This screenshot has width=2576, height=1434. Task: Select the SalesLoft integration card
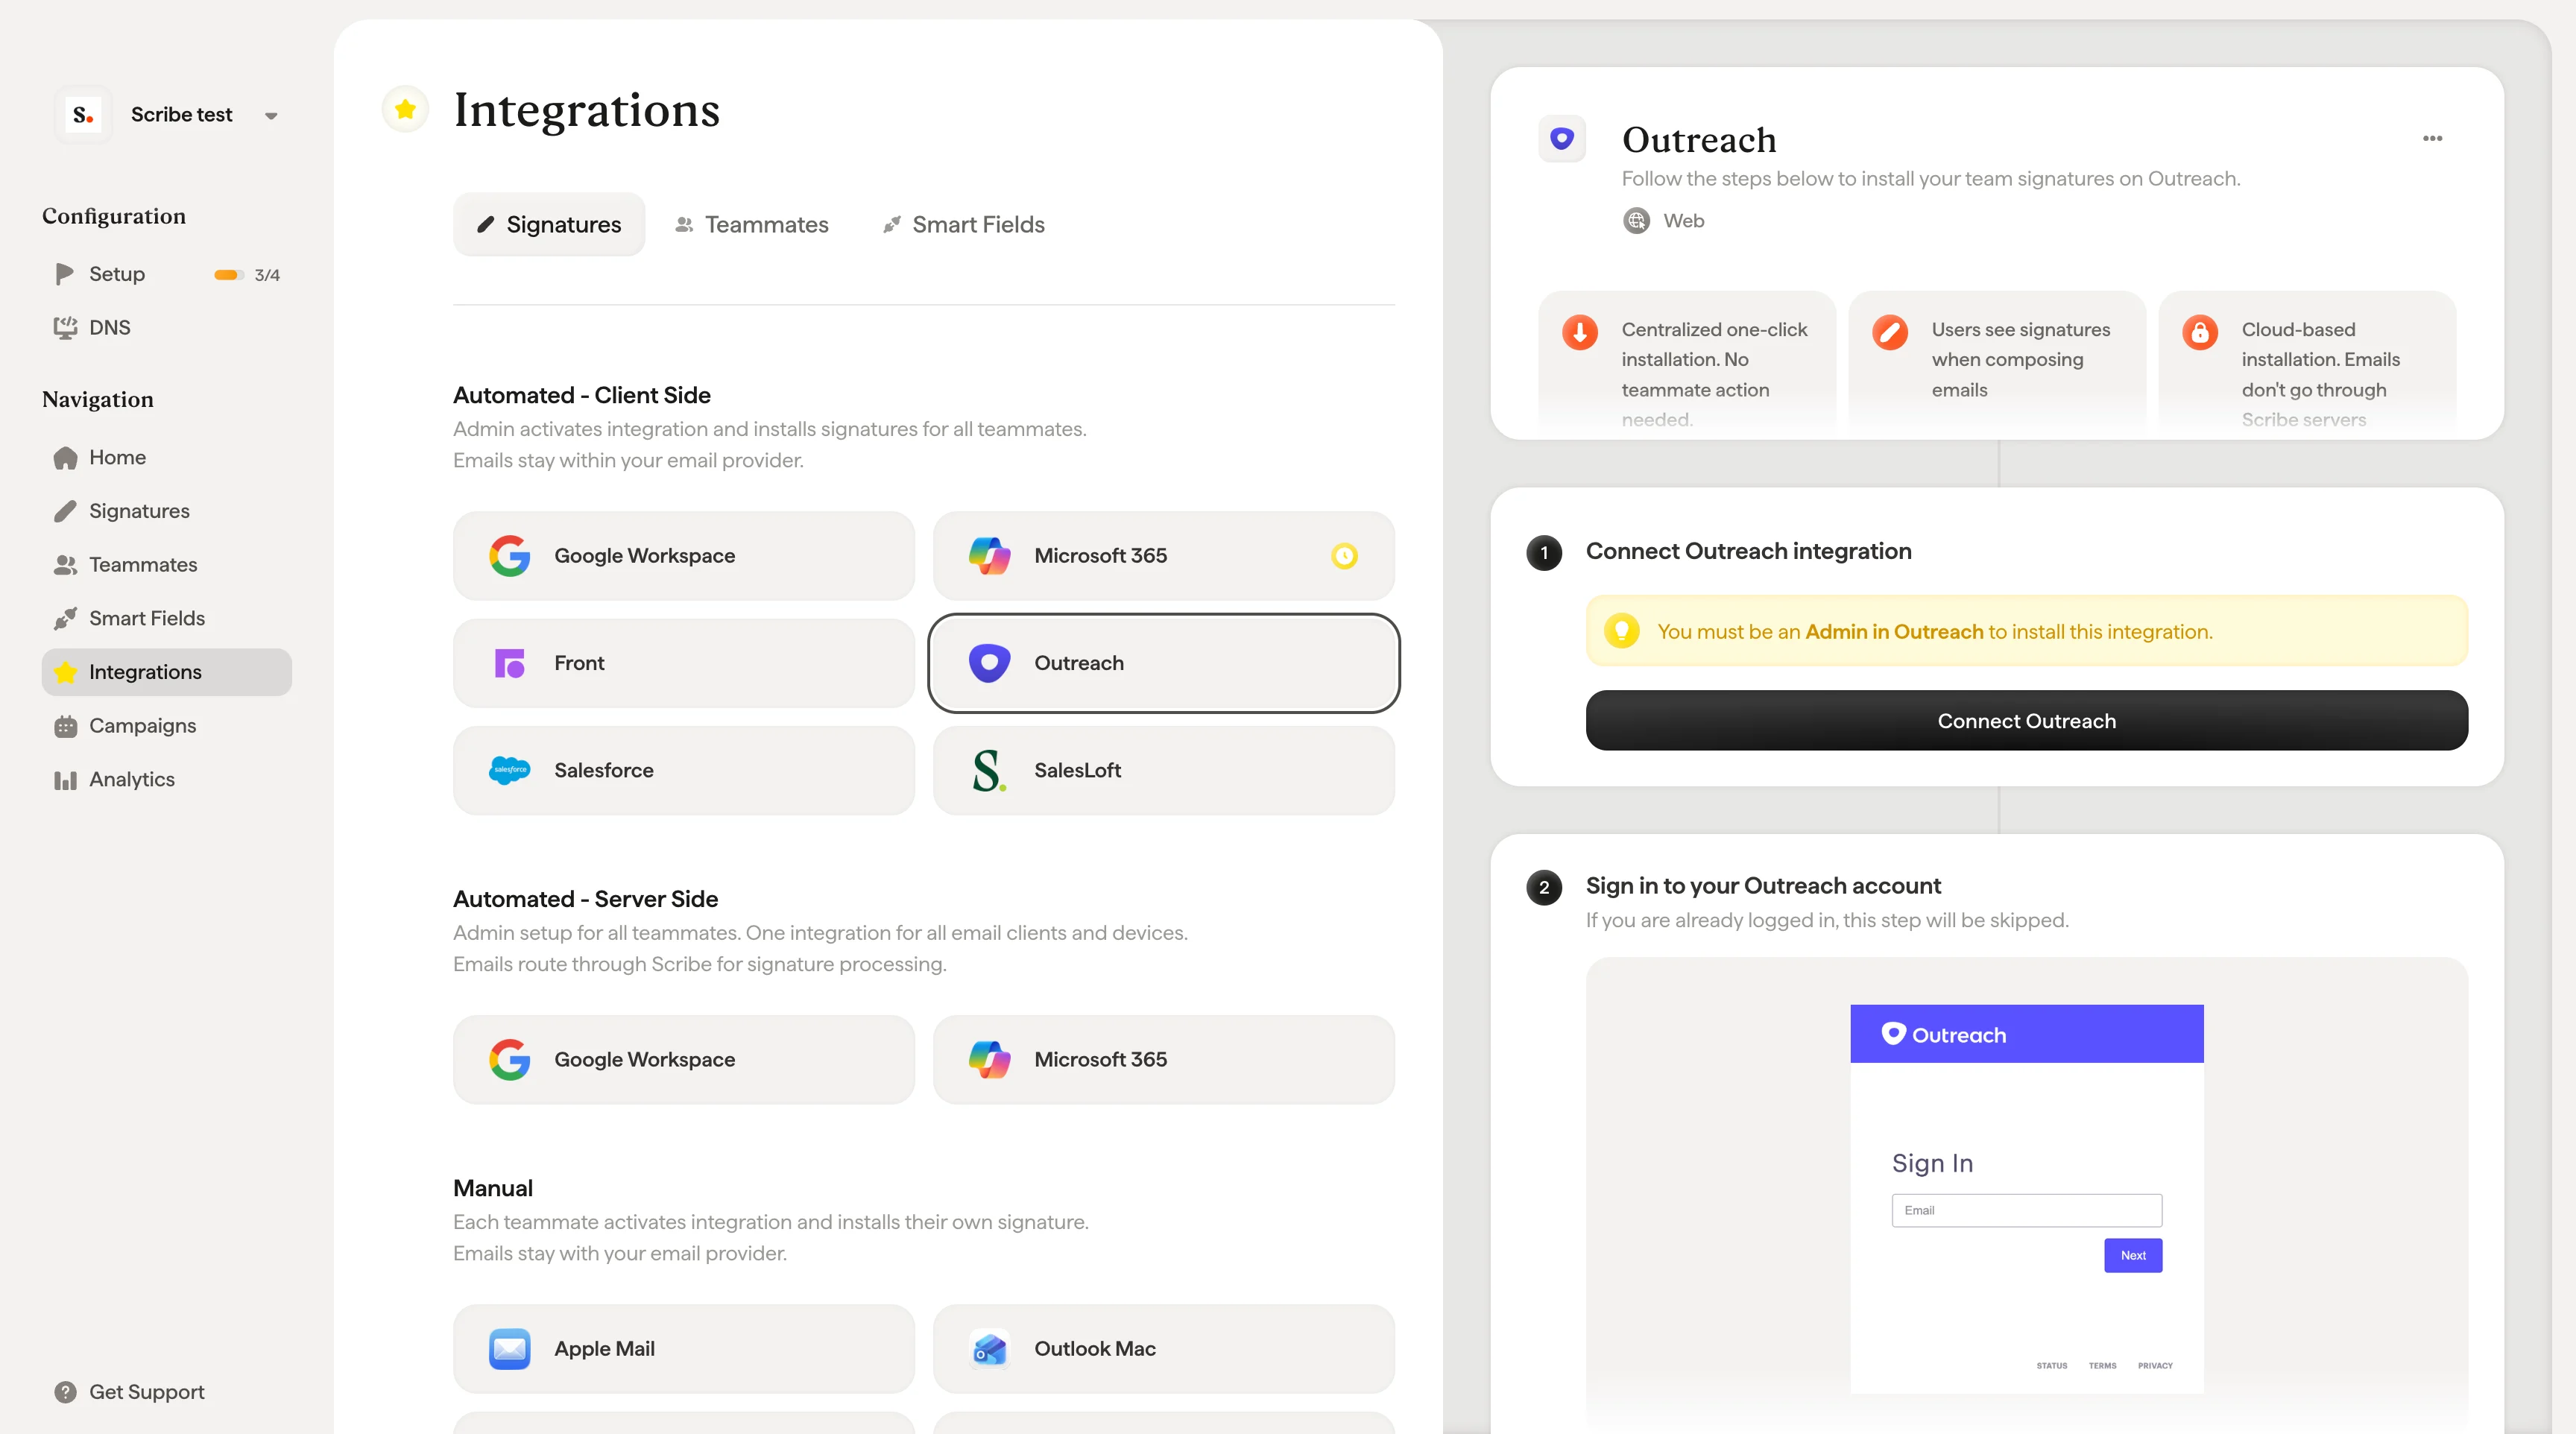tap(1164, 770)
